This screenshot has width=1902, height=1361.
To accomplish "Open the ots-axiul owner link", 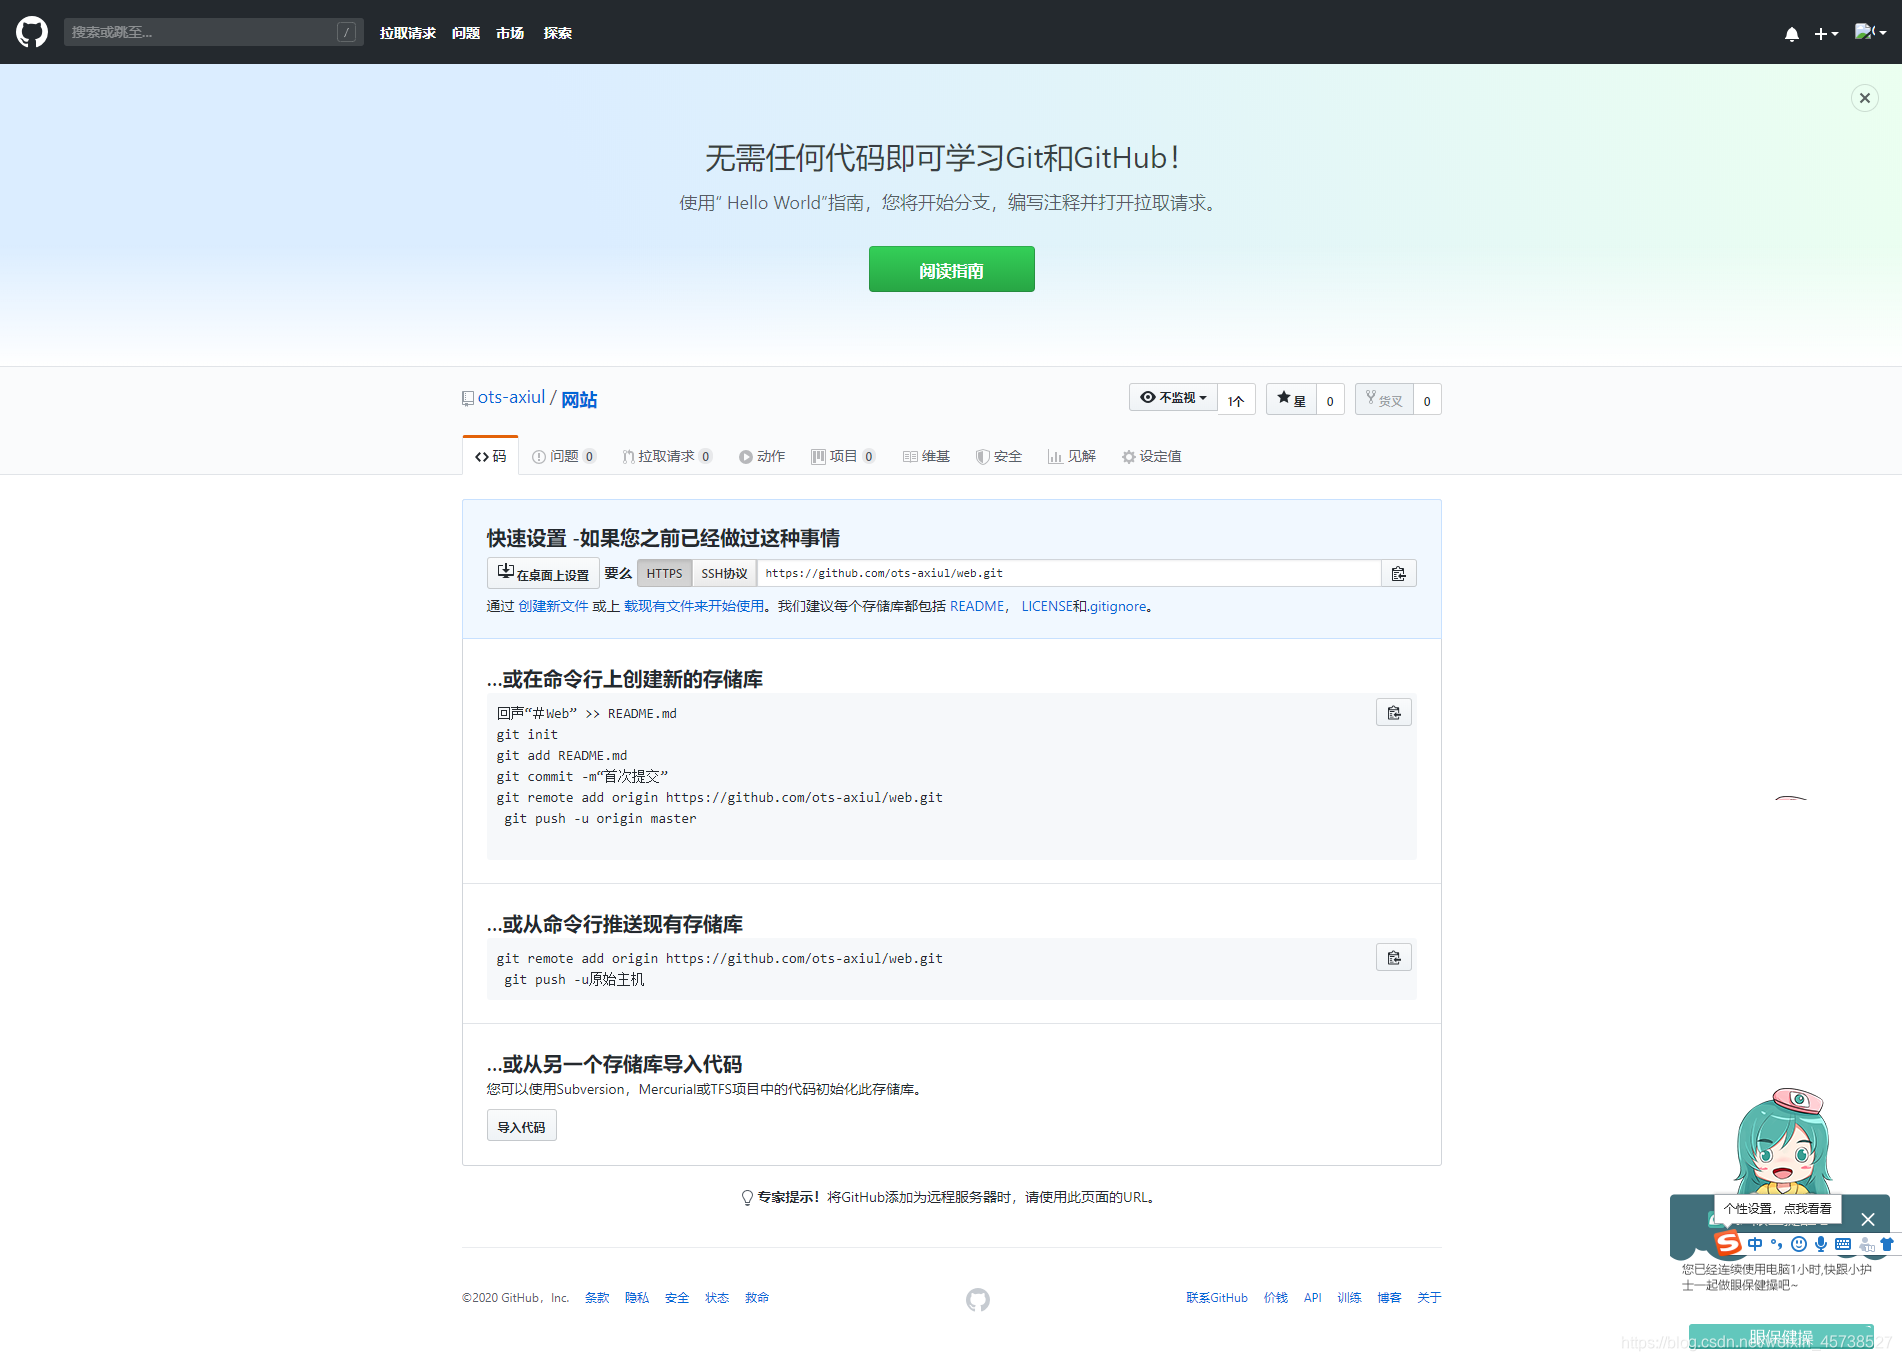I will tap(511, 398).
